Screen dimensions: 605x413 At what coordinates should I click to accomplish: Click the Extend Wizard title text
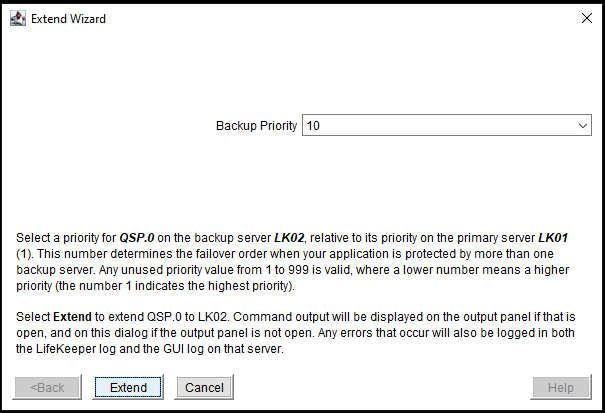click(x=69, y=18)
